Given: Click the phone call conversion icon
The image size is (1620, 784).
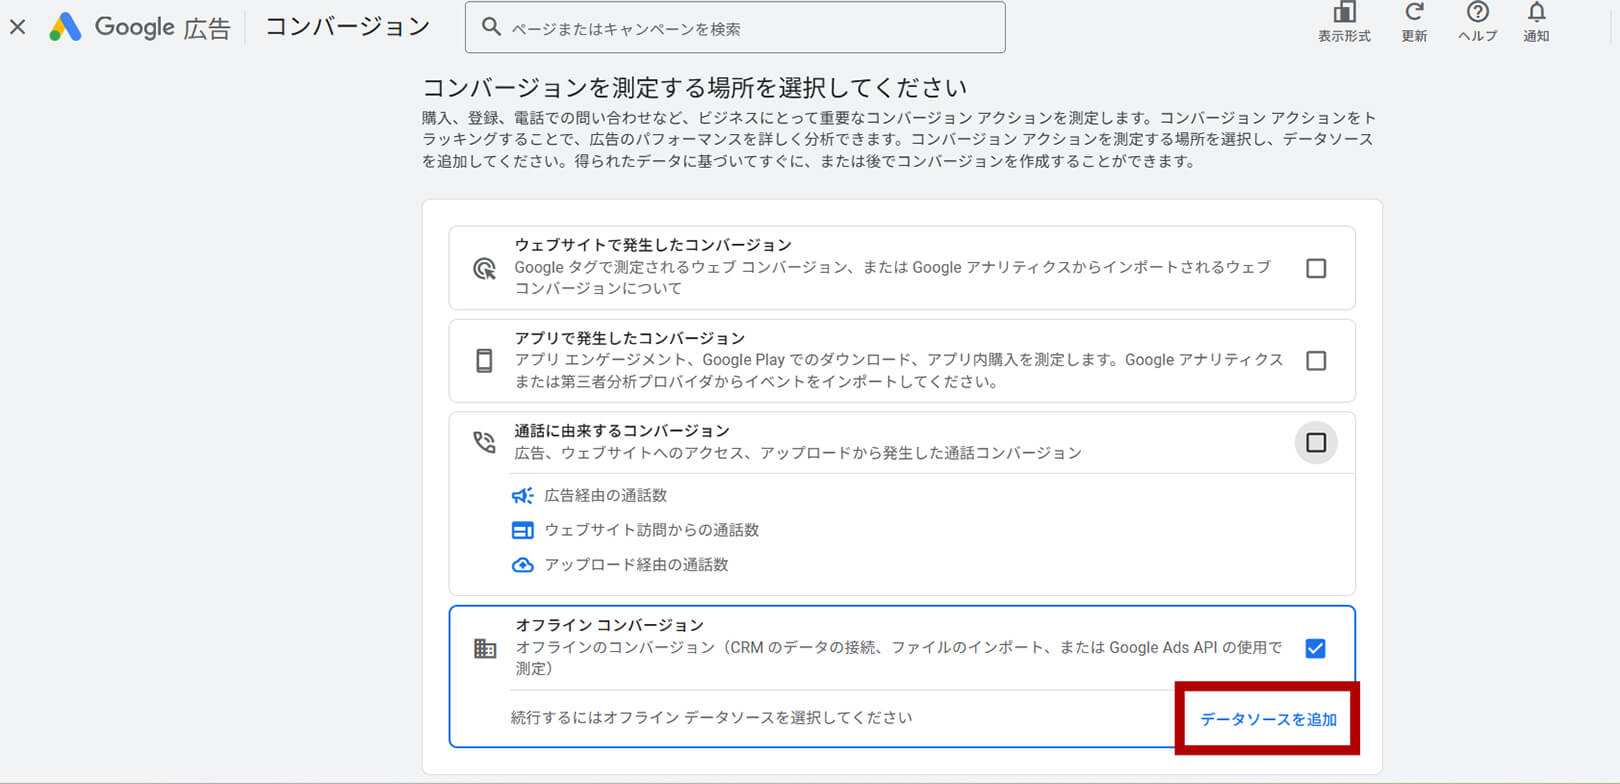Looking at the screenshot, I should 484,442.
